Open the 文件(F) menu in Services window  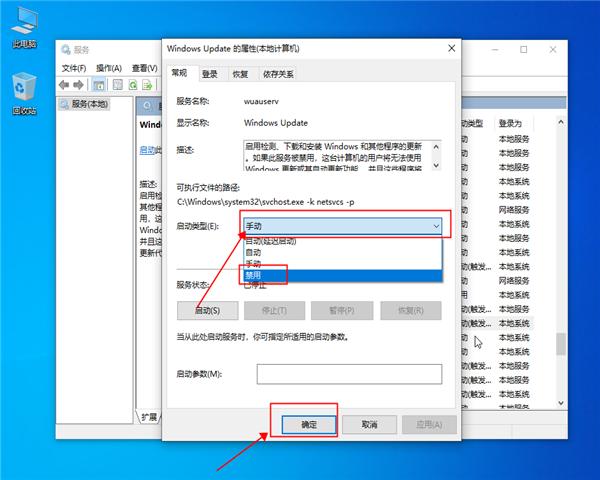(74, 68)
